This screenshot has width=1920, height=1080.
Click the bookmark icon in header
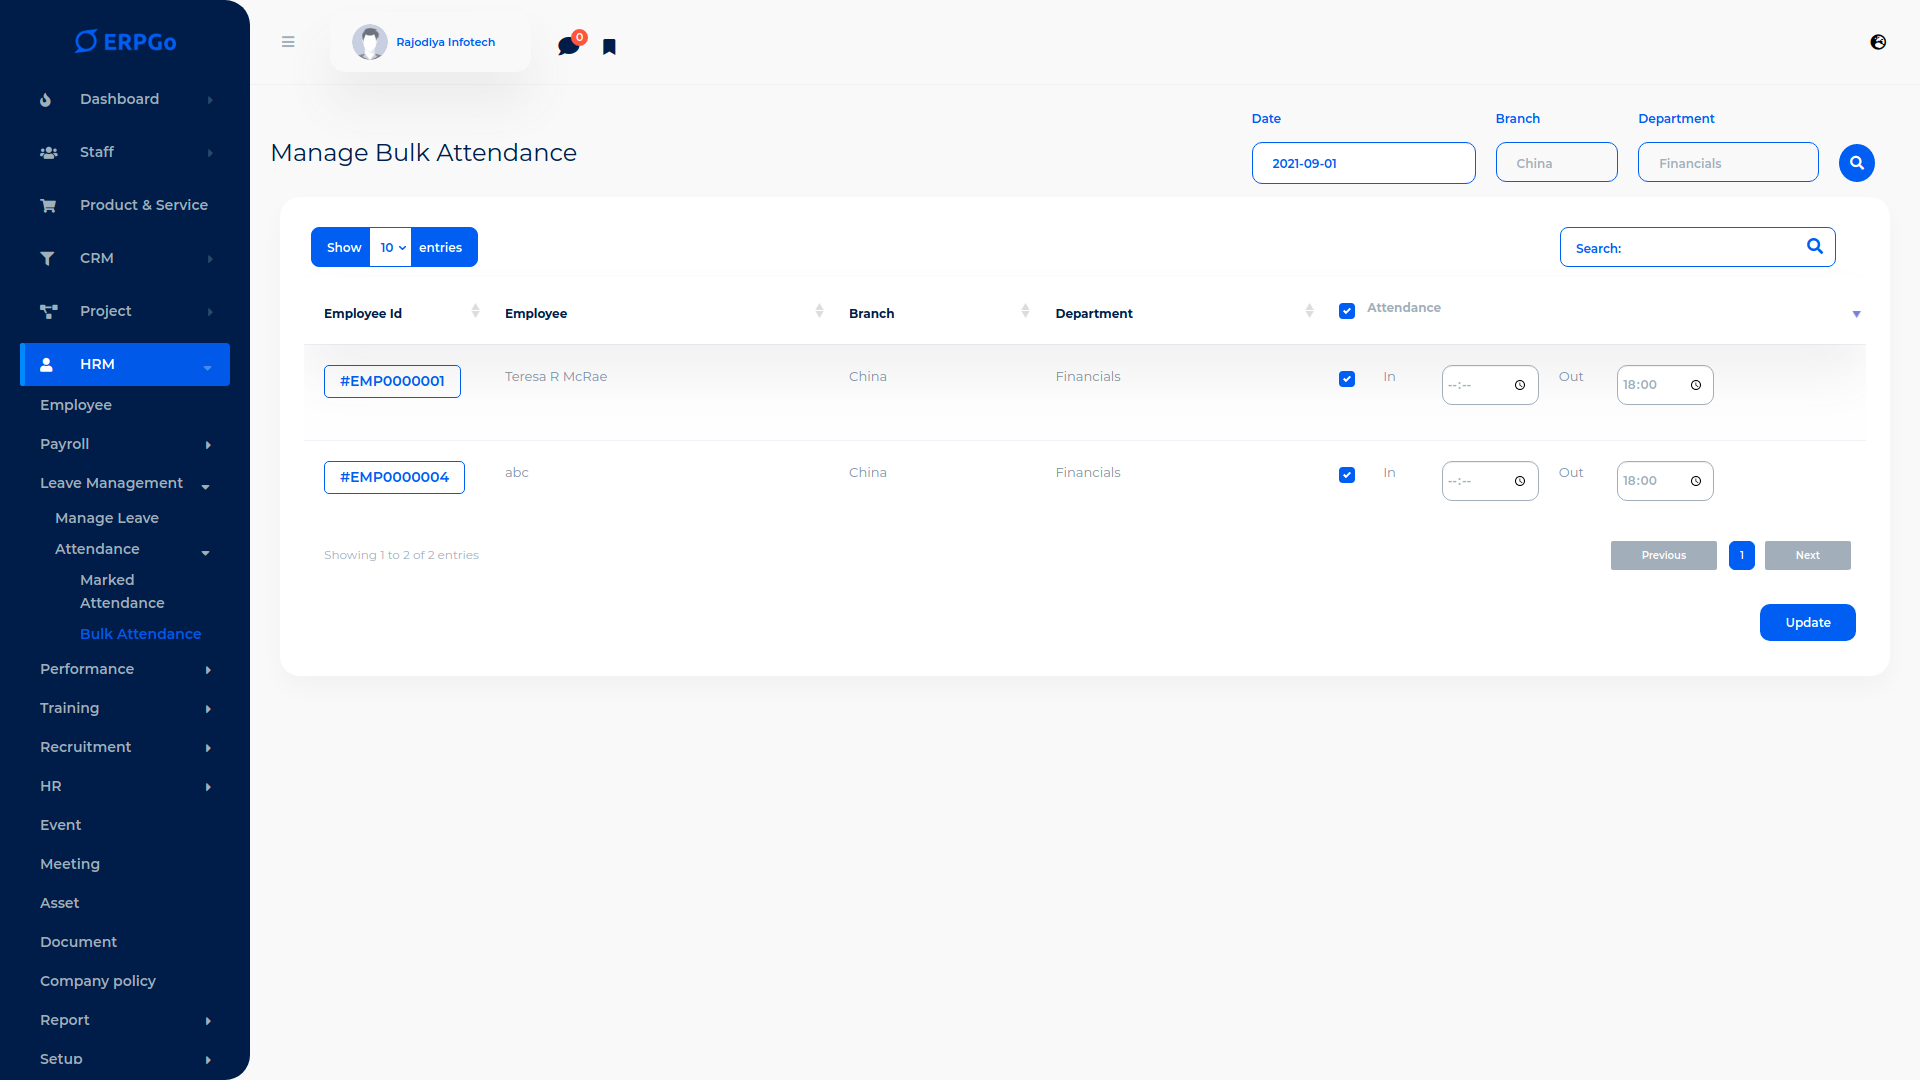tap(609, 47)
